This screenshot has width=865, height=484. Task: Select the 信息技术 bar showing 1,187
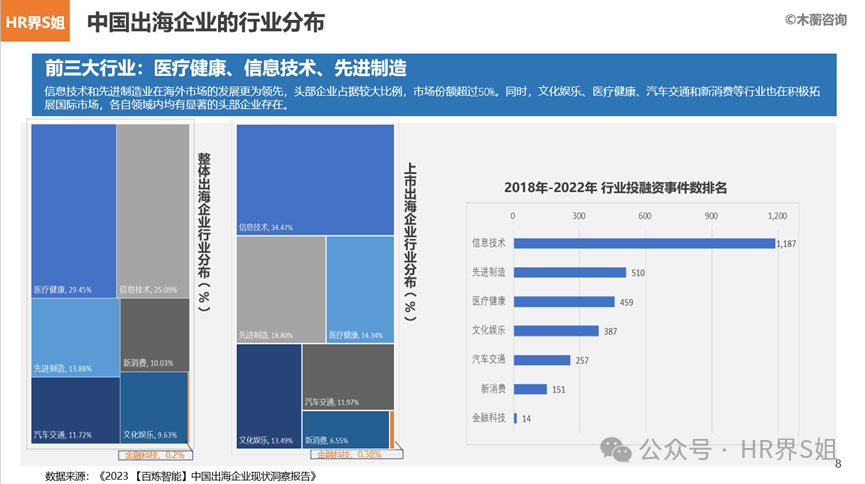[x=643, y=242]
